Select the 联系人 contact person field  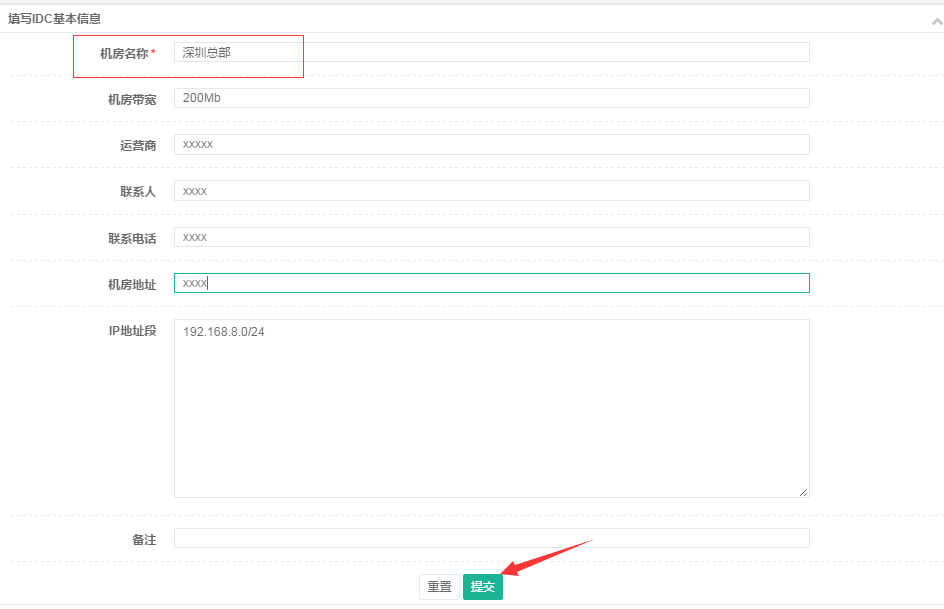pyautogui.click(x=490, y=190)
